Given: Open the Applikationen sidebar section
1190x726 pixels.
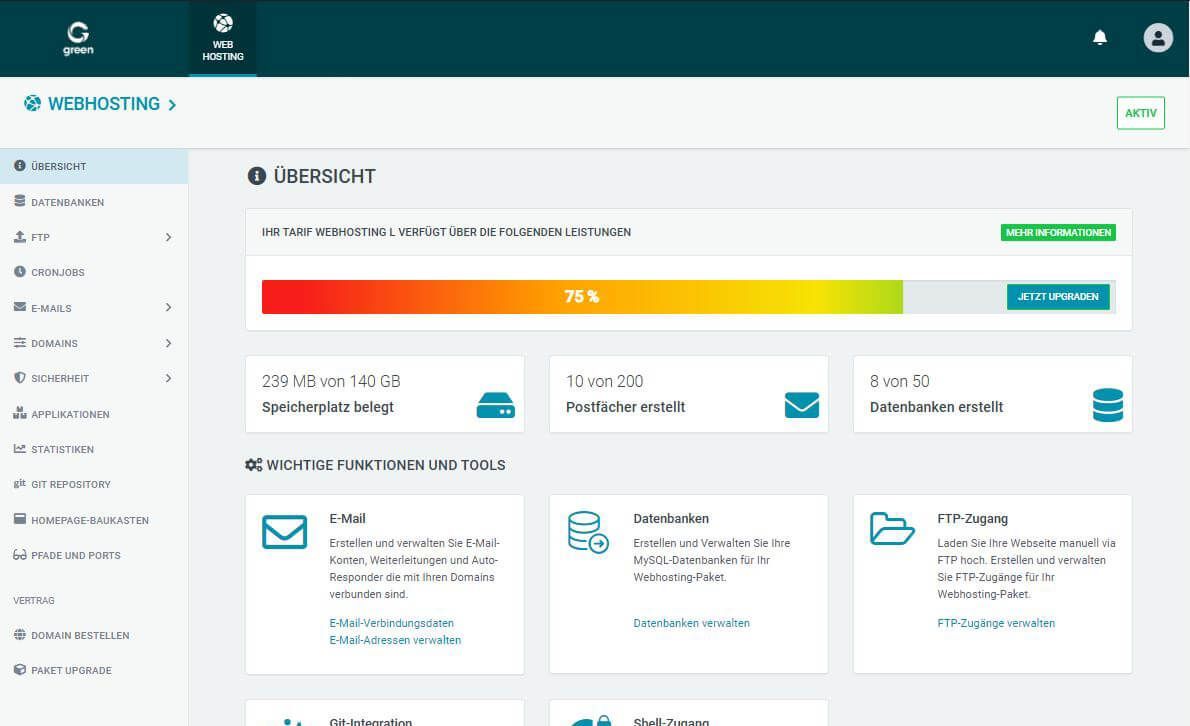Looking at the screenshot, I should click(71, 414).
